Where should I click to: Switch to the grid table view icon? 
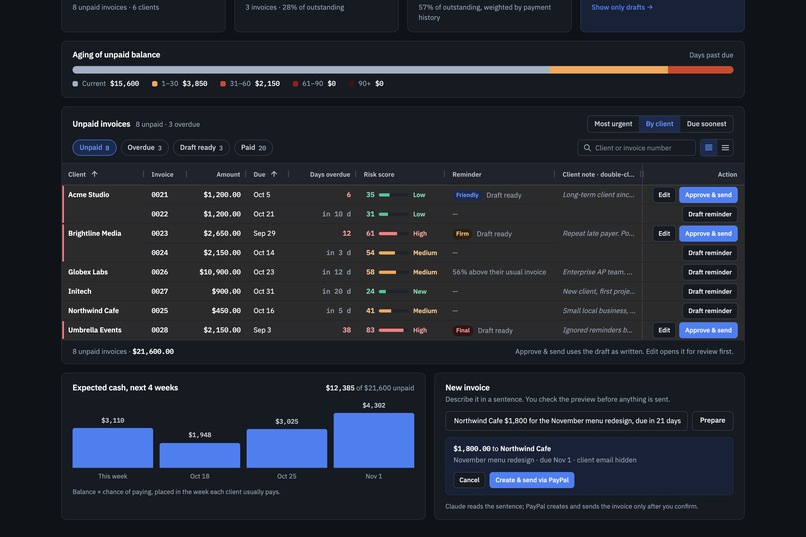(709, 148)
